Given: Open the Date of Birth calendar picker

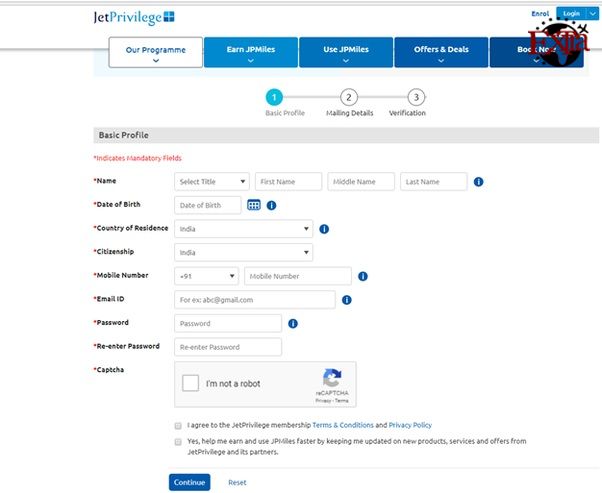Looking at the screenshot, I should click(254, 205).
